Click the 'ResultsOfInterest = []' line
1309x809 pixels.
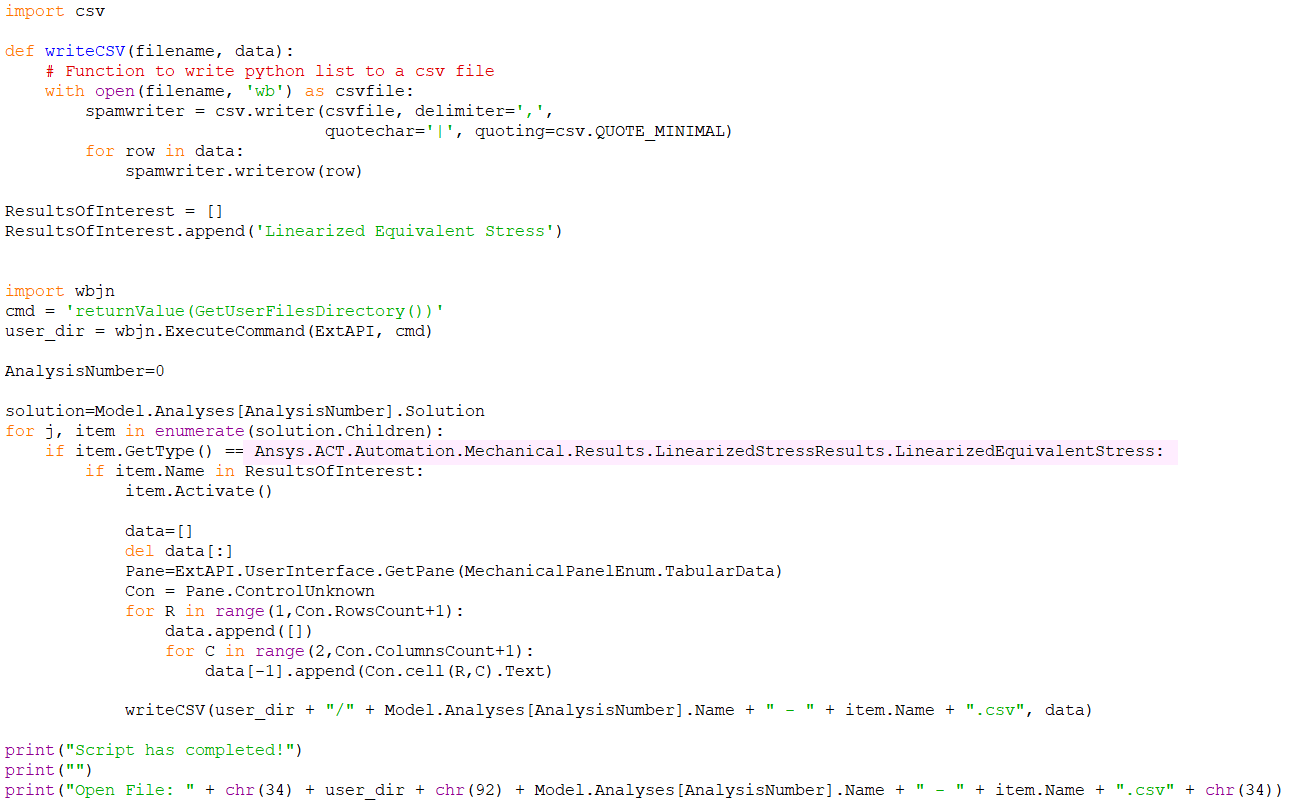114,211
